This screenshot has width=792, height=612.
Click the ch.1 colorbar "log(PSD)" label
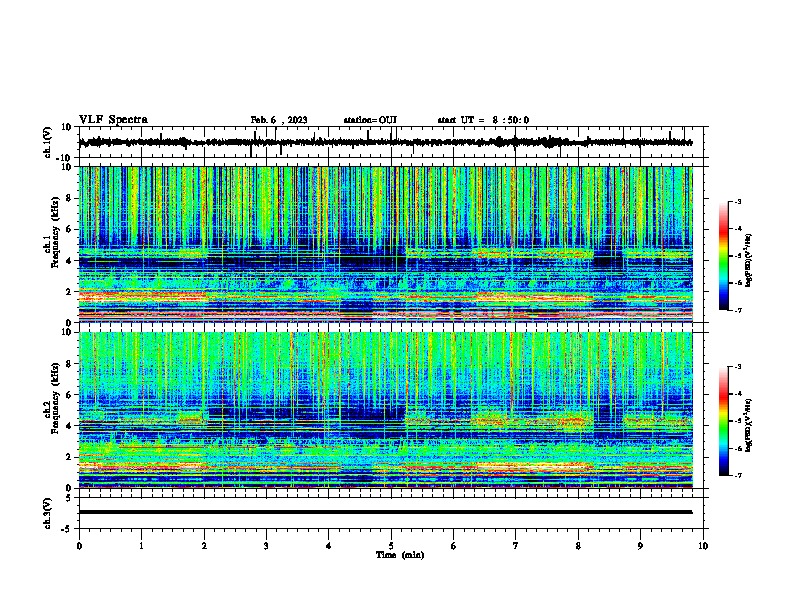click(749, 261)
